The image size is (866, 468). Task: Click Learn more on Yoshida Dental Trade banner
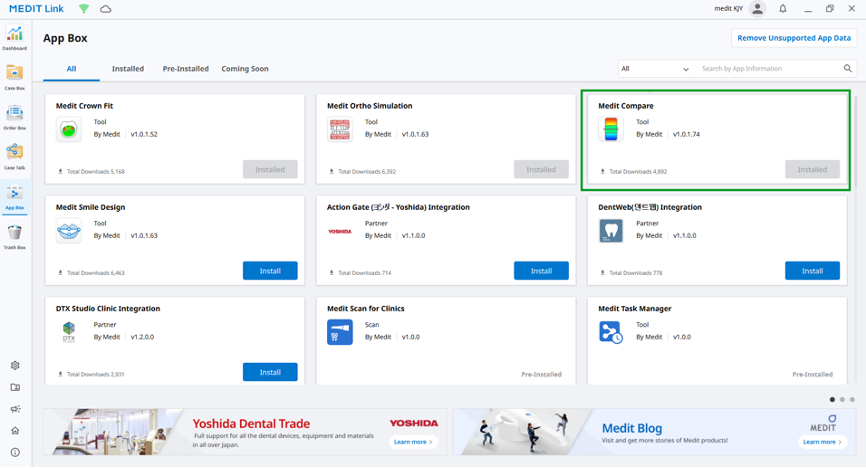click(413, 442)
